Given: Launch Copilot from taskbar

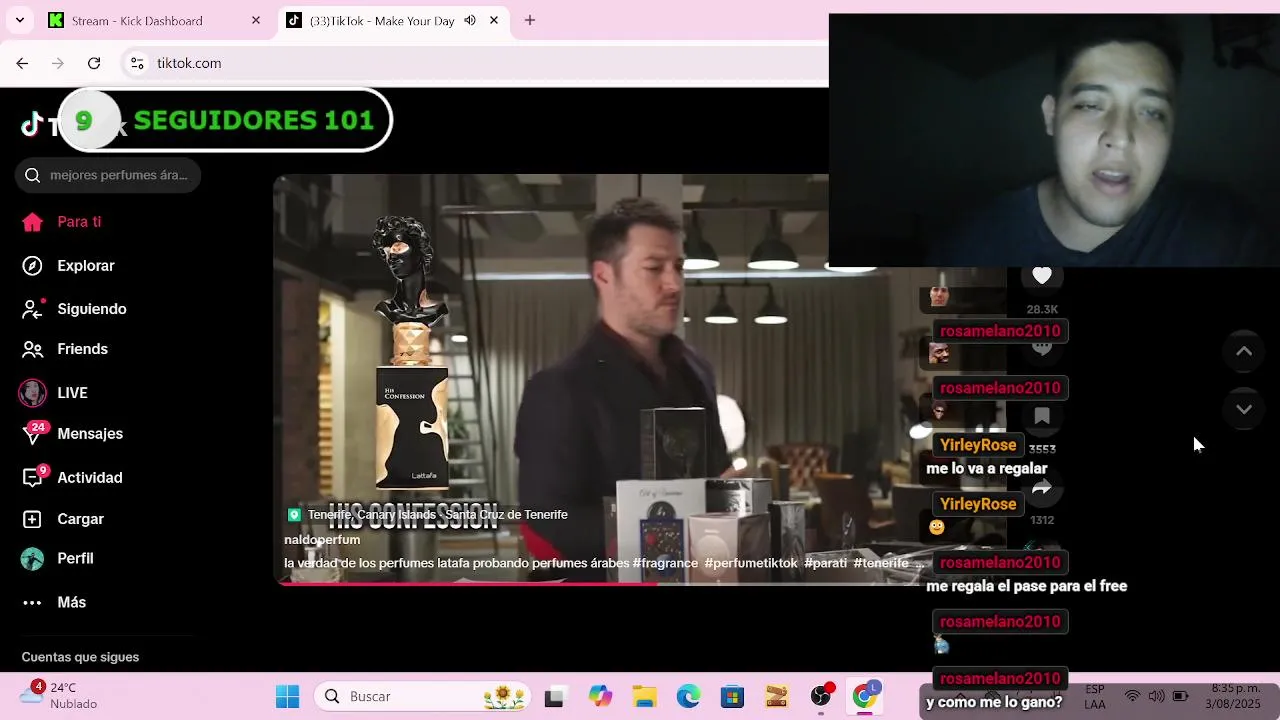Looking at the screenshot, I should coord(600,697).
